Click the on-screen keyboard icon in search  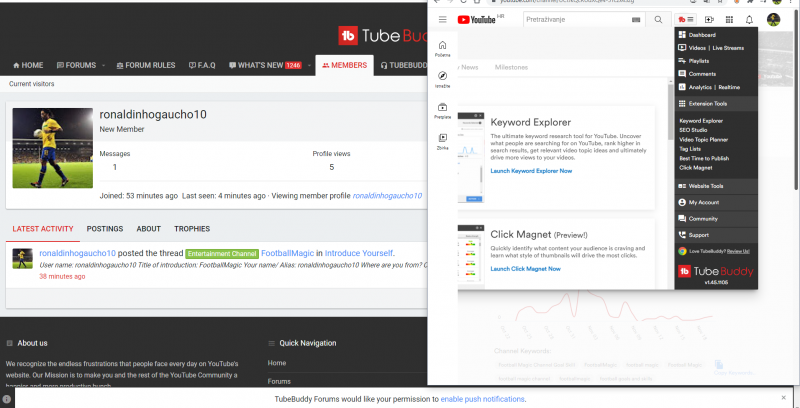click(x=636, y=19)
